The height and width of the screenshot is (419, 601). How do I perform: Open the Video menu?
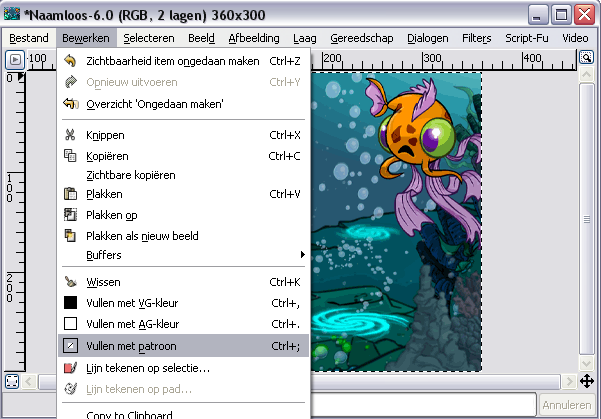575,38
